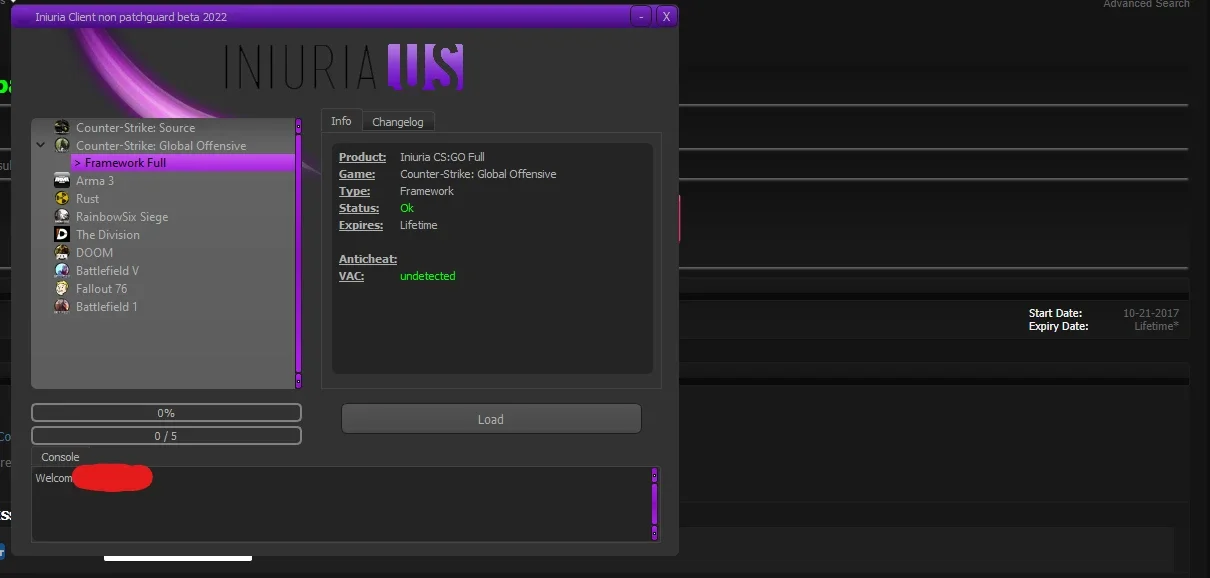The width and height of the screenshot is (1210, 578).
Task: Click the 'Lifetime' expires value in Info
Action: tap(418, 225)
